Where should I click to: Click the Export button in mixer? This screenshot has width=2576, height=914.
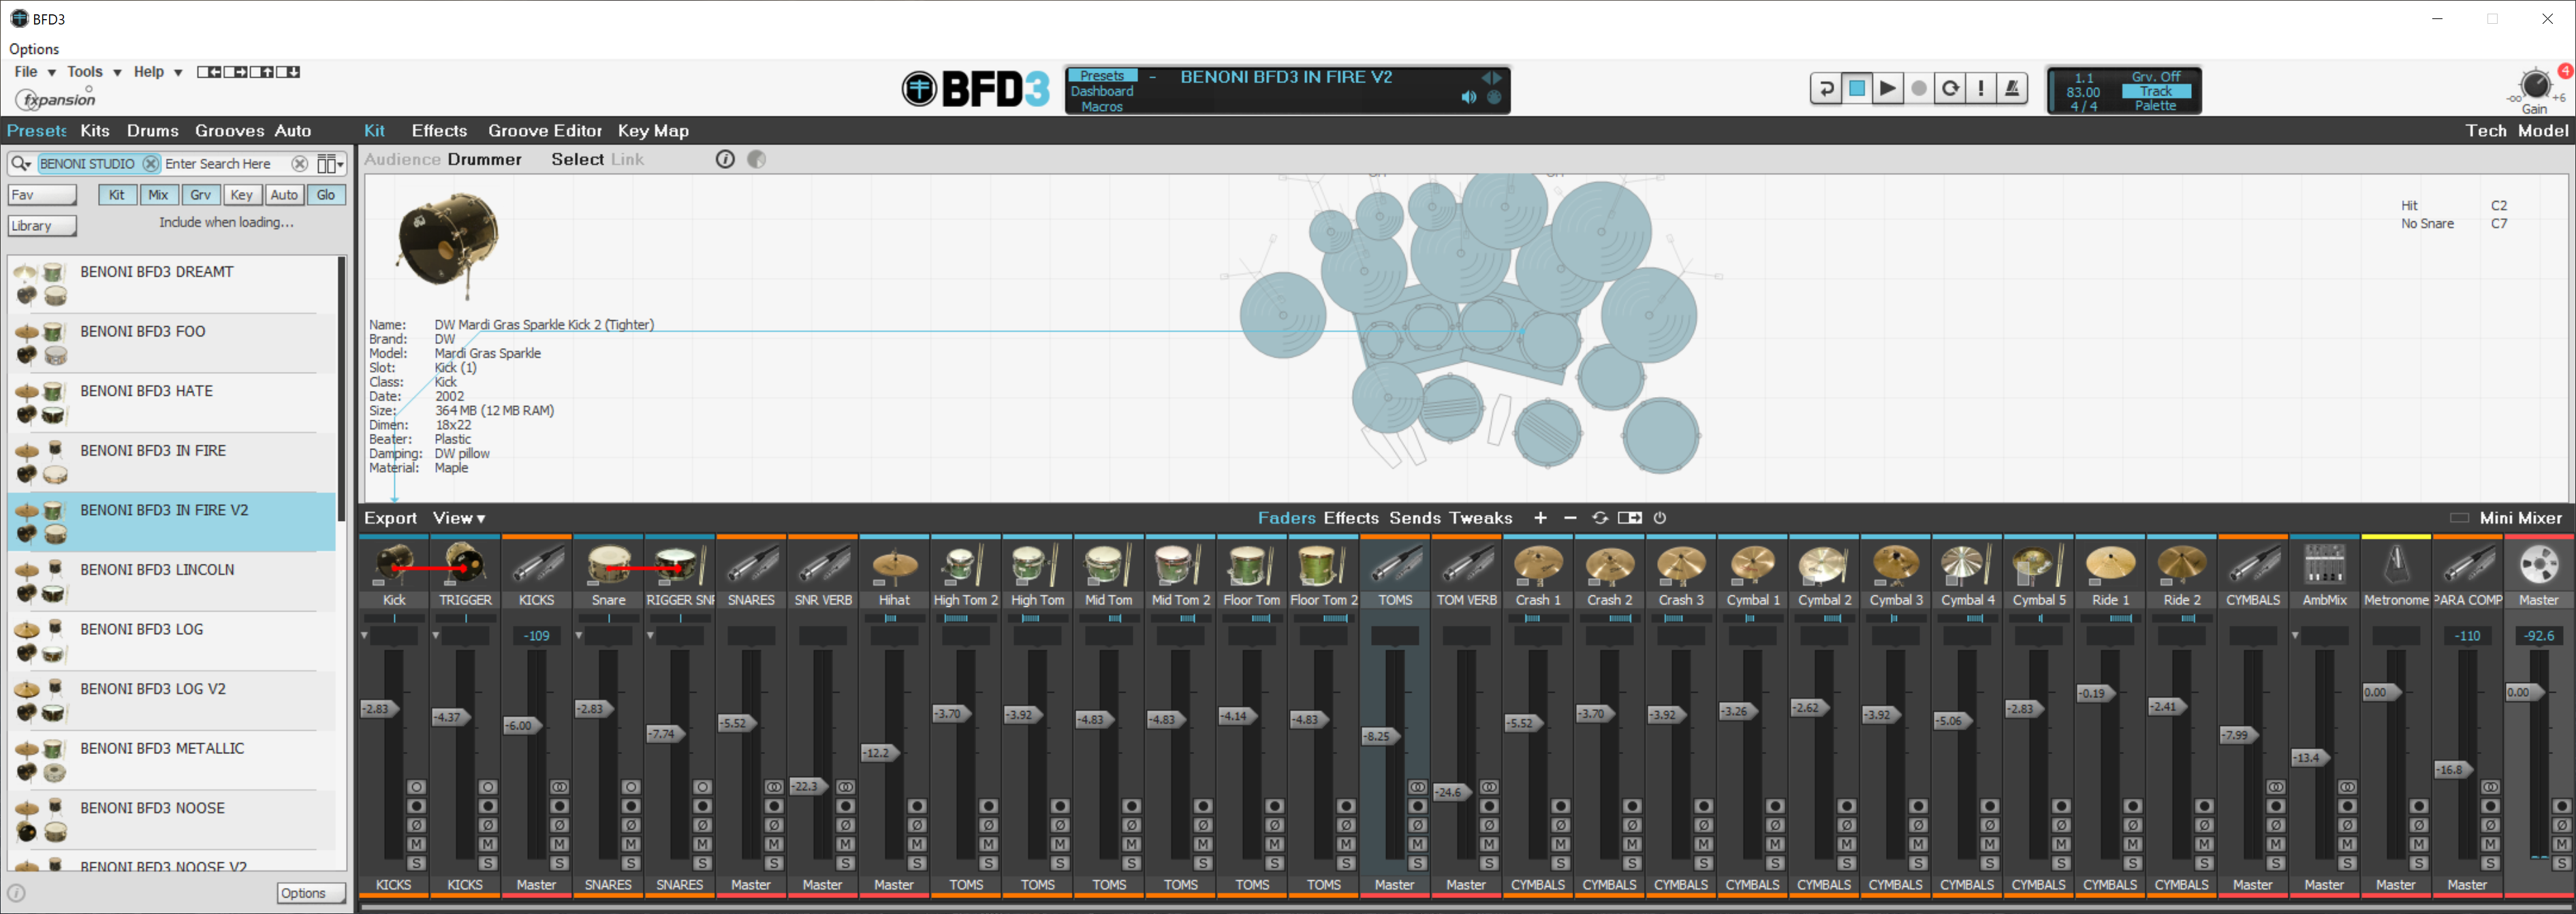coord(390,518)
